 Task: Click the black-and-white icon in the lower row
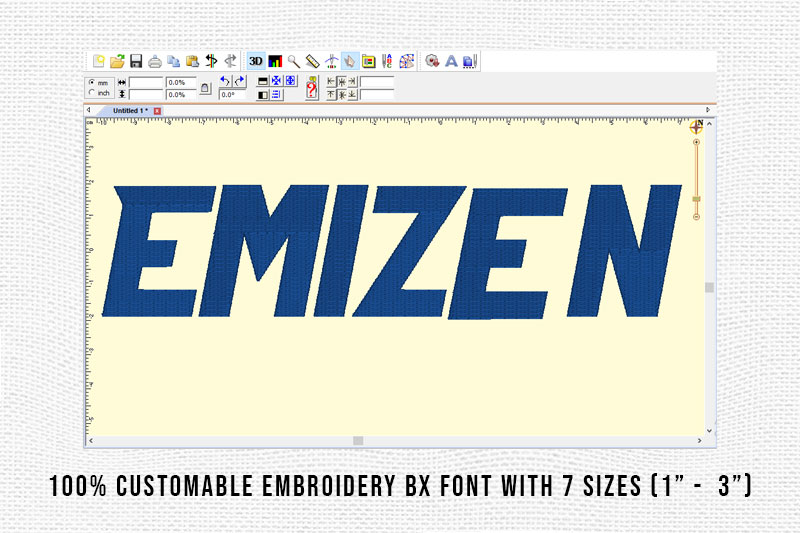pyautogui.click(x=263, y=95)
